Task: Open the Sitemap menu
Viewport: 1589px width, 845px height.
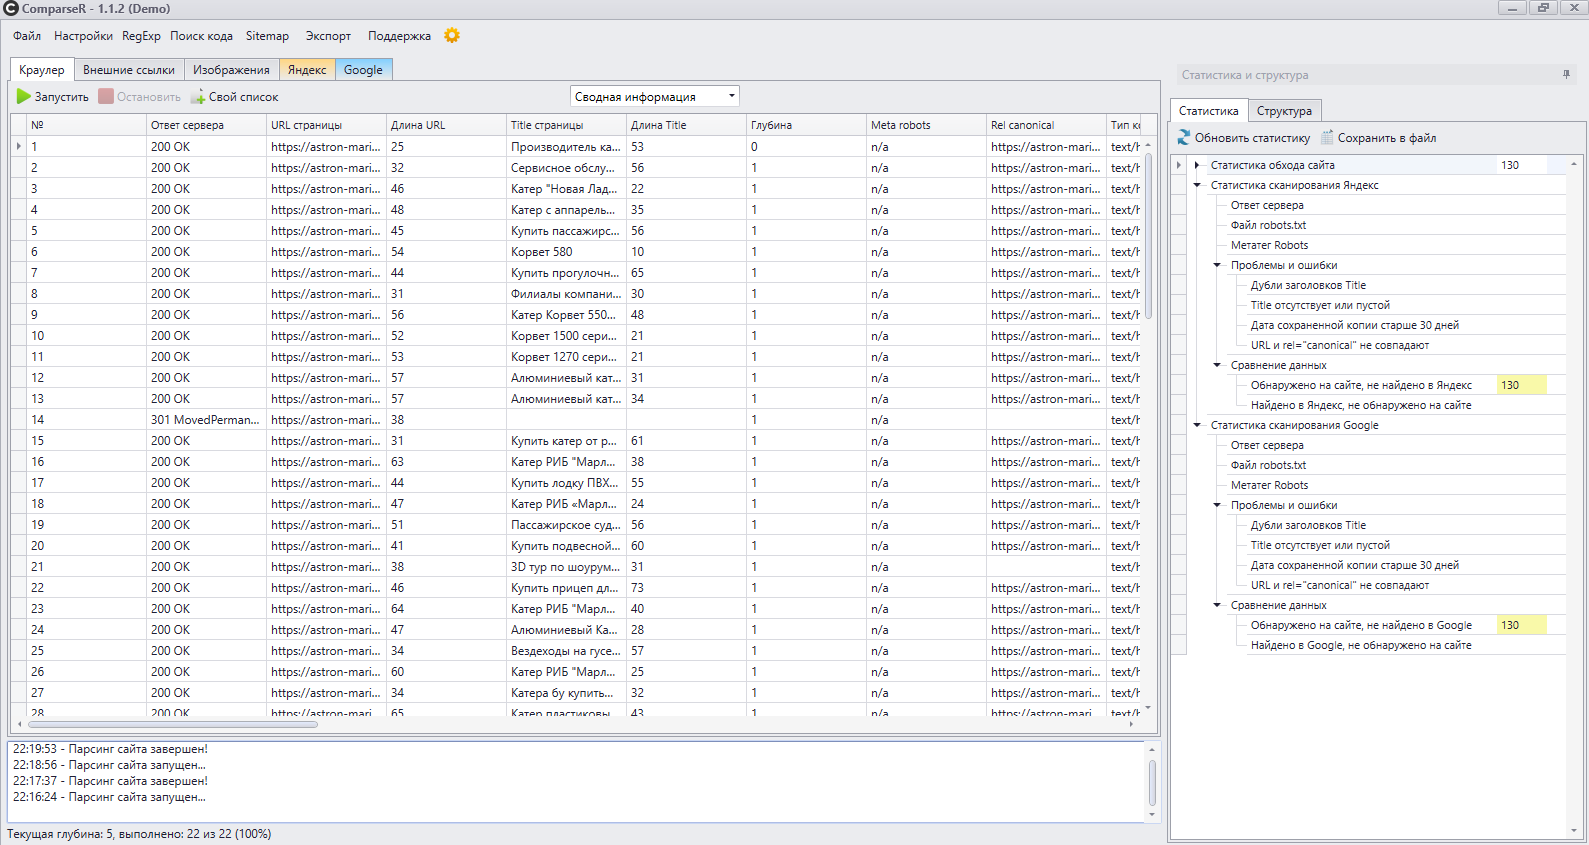Action: pyautogui.click(x=267, y=36)
